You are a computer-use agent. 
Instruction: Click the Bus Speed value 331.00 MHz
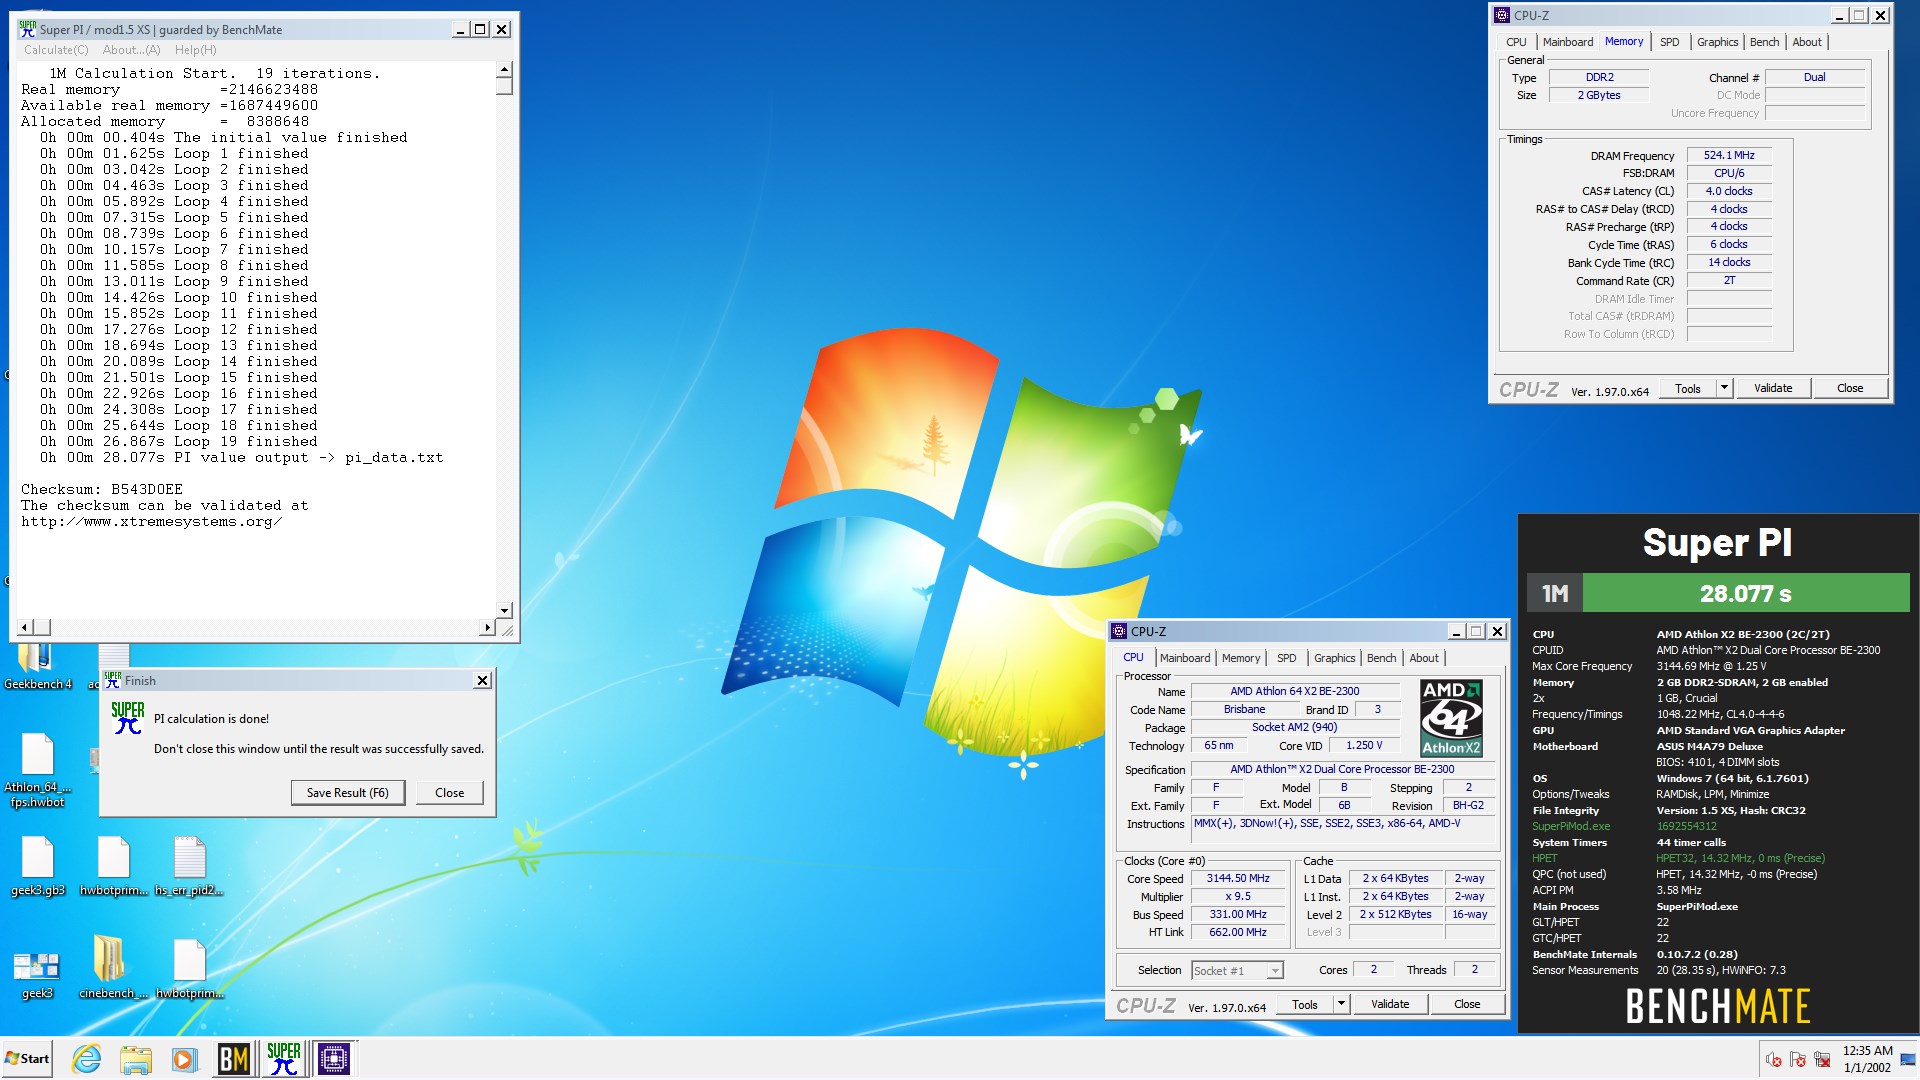[x=1238, y=914]
